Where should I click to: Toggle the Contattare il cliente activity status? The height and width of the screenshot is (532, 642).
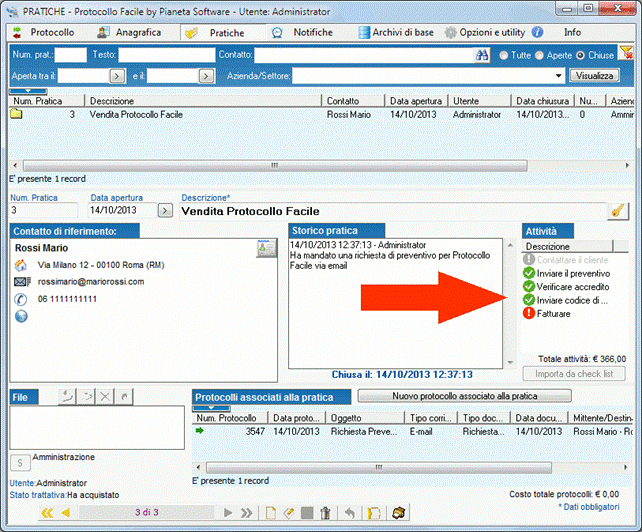click(529, 259)
